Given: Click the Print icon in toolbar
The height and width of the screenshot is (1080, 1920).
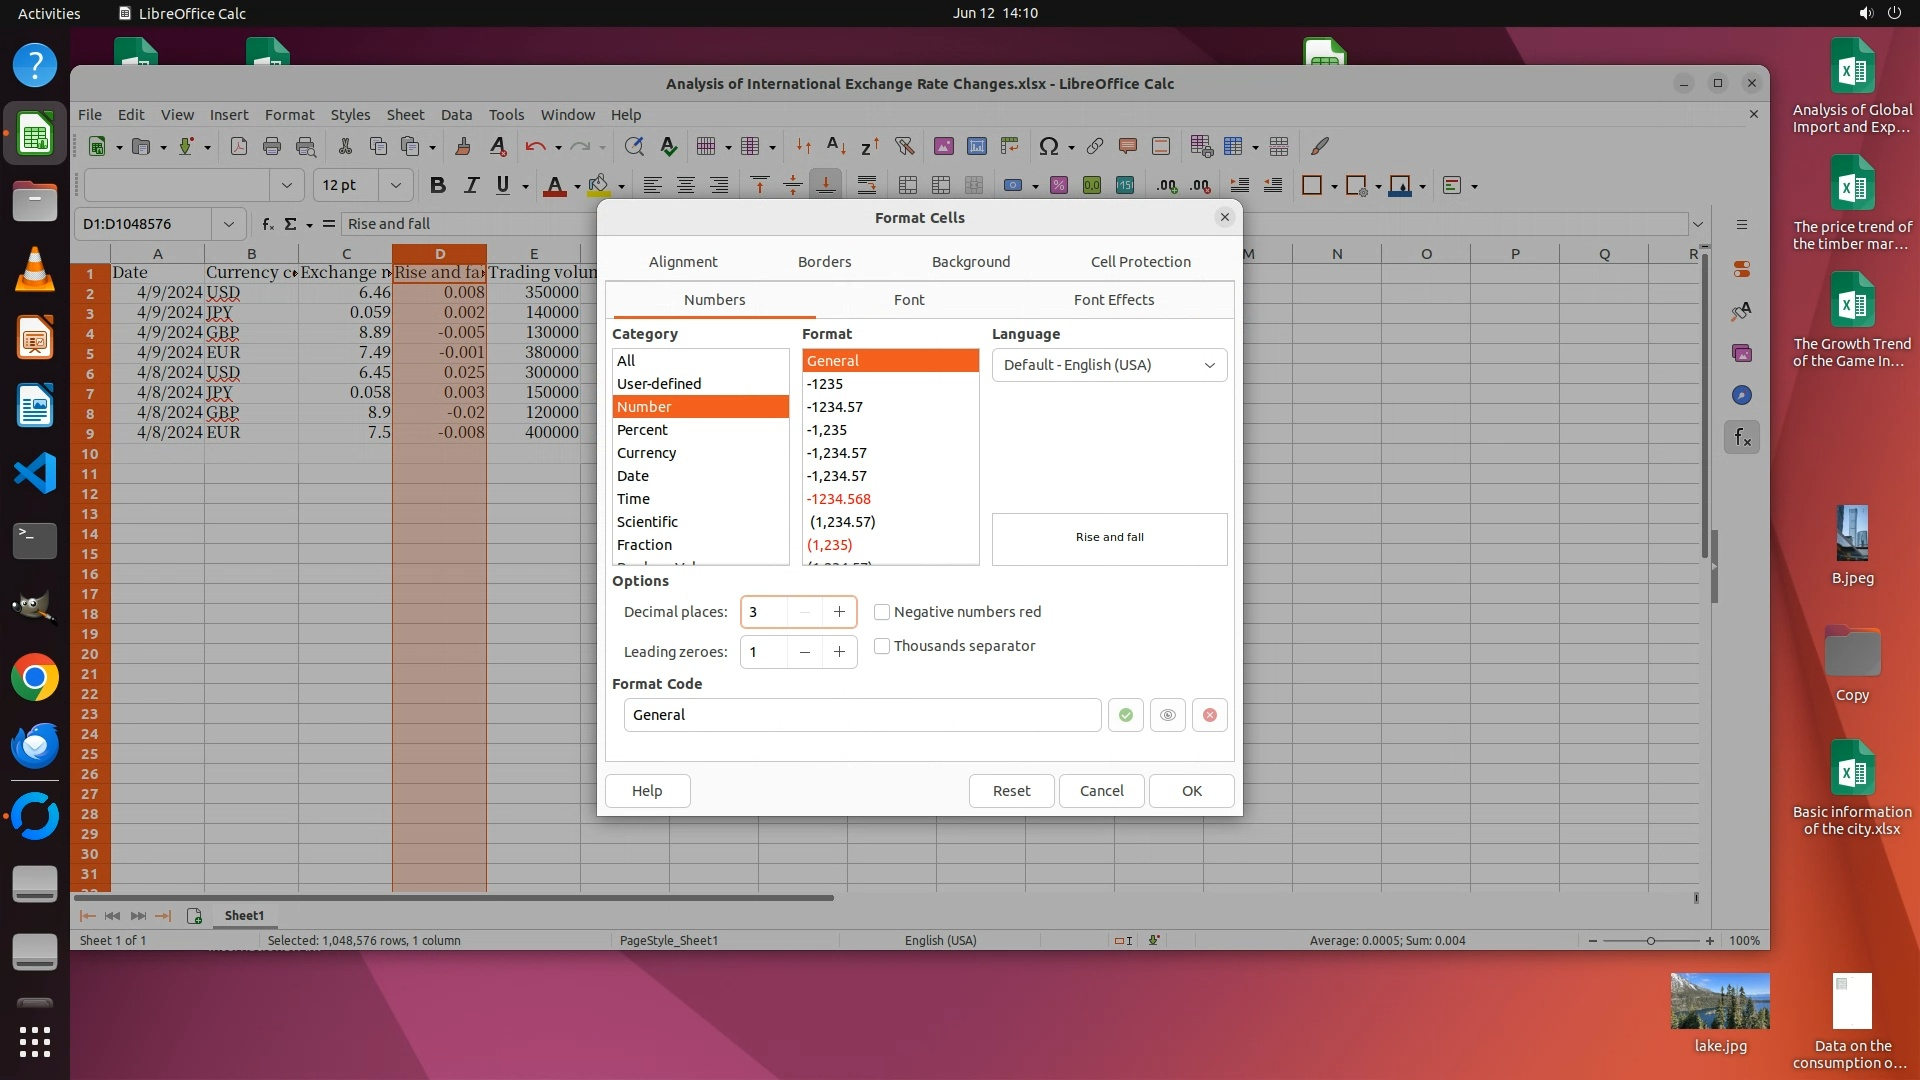Looking at the screenshot, I should click(271, 146).
